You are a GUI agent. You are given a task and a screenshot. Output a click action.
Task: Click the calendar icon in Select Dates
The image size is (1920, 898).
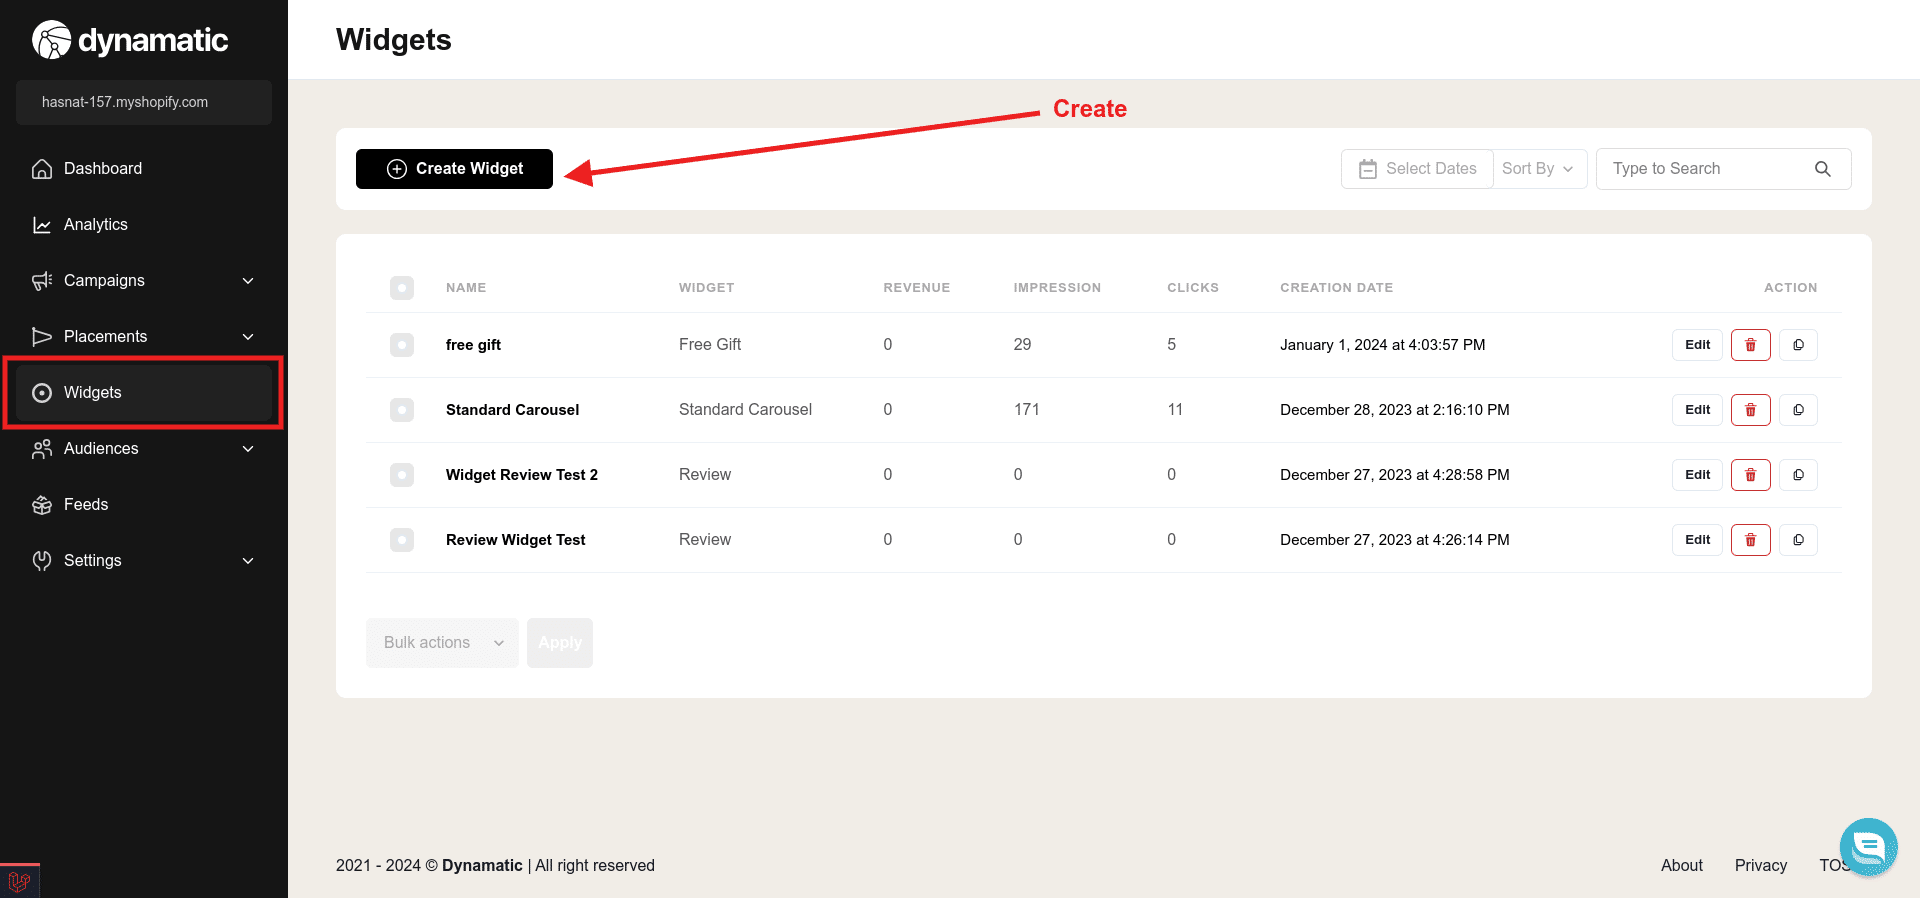[x=1368, y=169]
